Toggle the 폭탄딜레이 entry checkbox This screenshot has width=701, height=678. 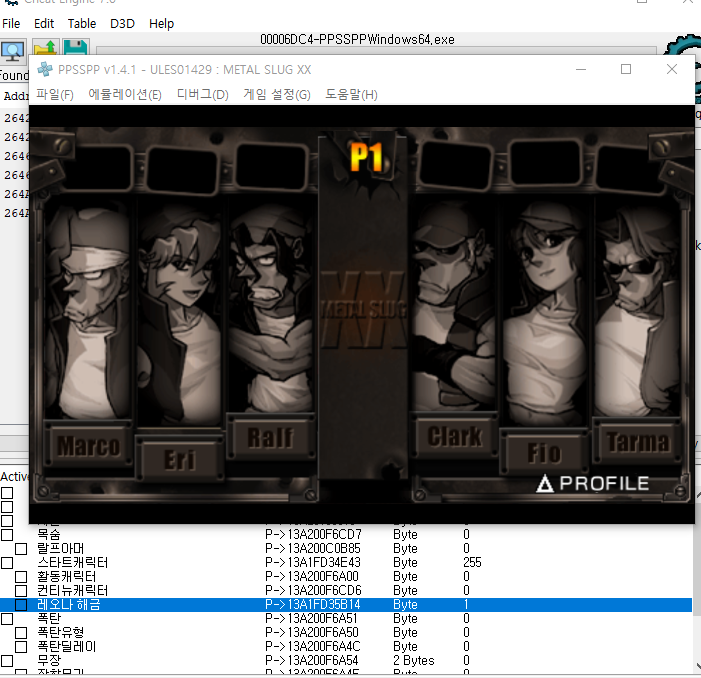pyautogui.click(x=21, y=647)
